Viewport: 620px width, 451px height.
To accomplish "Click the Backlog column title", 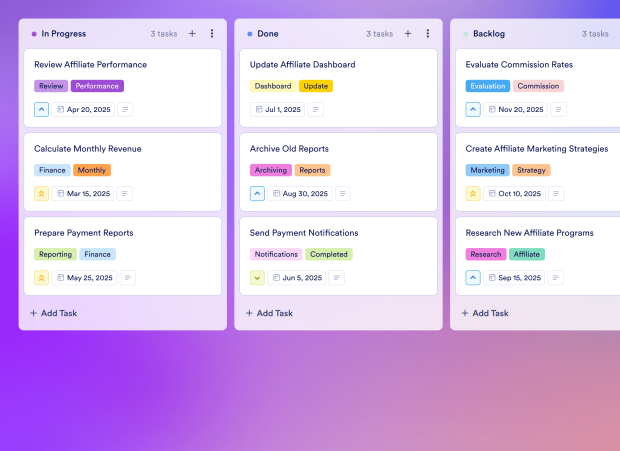I will [x=489, y=34].
